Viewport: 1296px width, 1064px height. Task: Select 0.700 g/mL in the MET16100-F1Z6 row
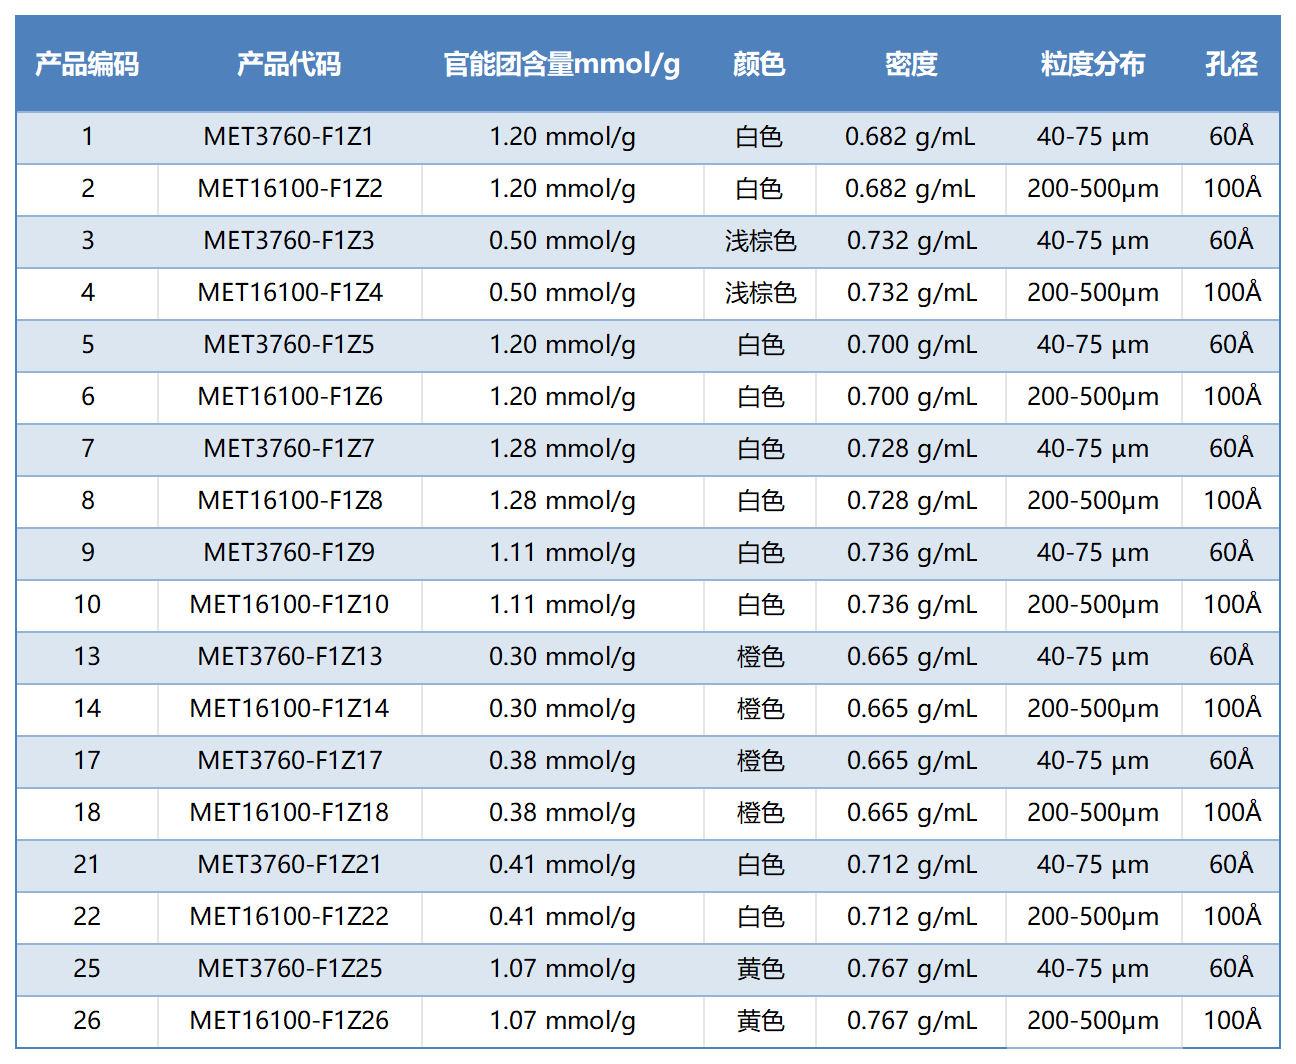[911, 397]
